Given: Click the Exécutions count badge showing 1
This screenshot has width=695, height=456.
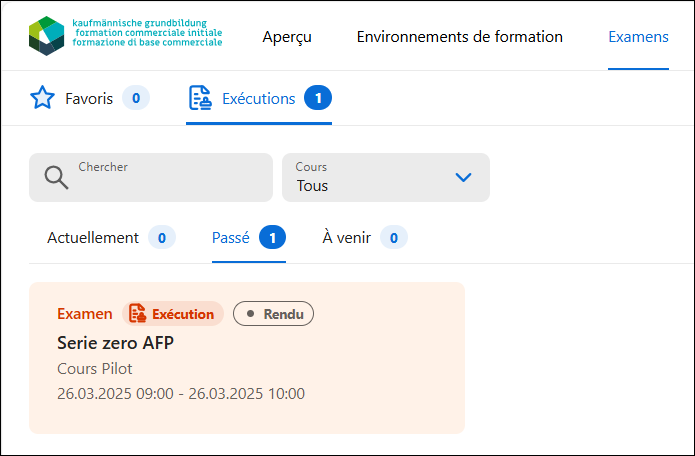Looking at the screenshot, I should pos(318,98).
